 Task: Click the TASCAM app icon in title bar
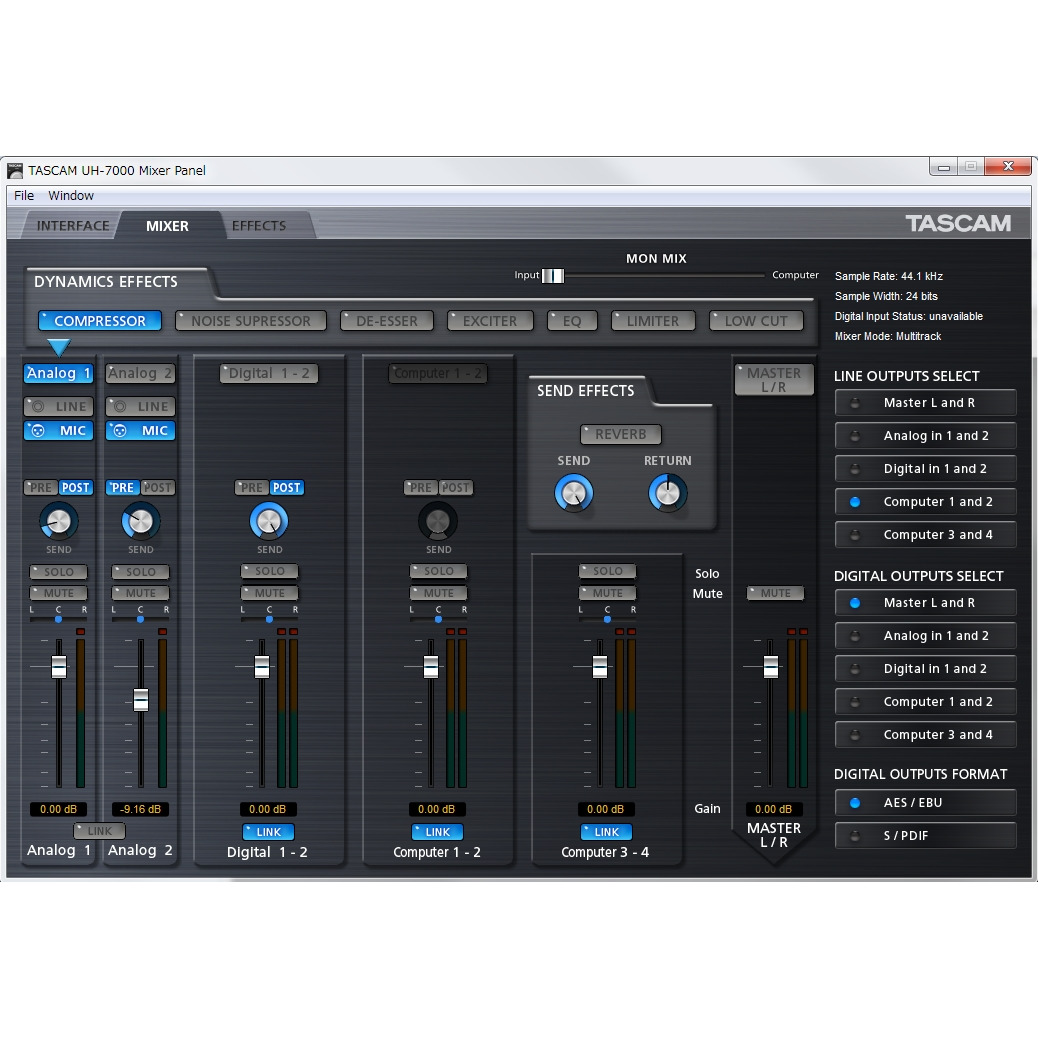click(15, 171)
